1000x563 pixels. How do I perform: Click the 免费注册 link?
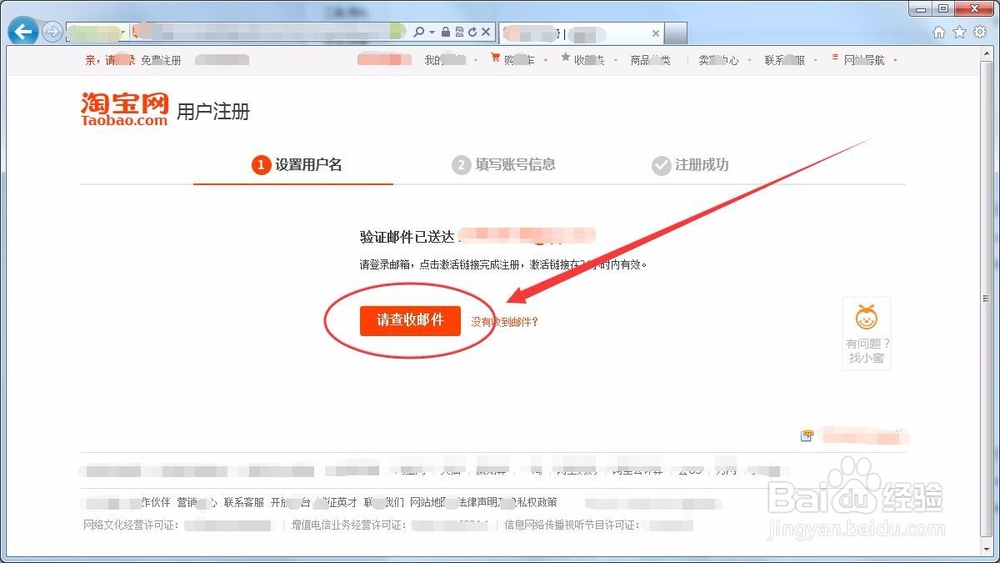coord(161,60)
